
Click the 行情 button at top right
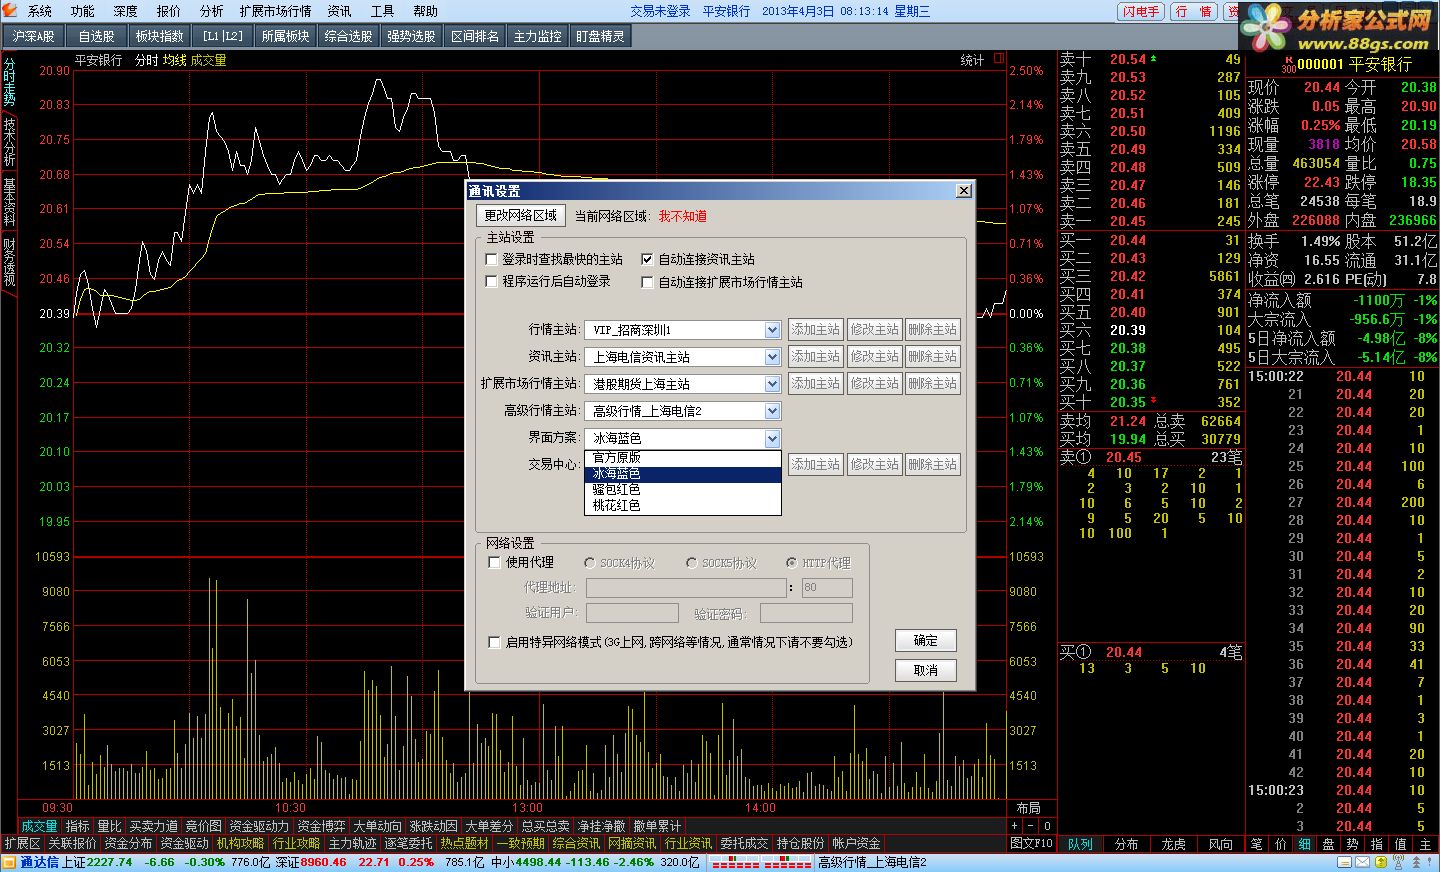point(1194,12)
